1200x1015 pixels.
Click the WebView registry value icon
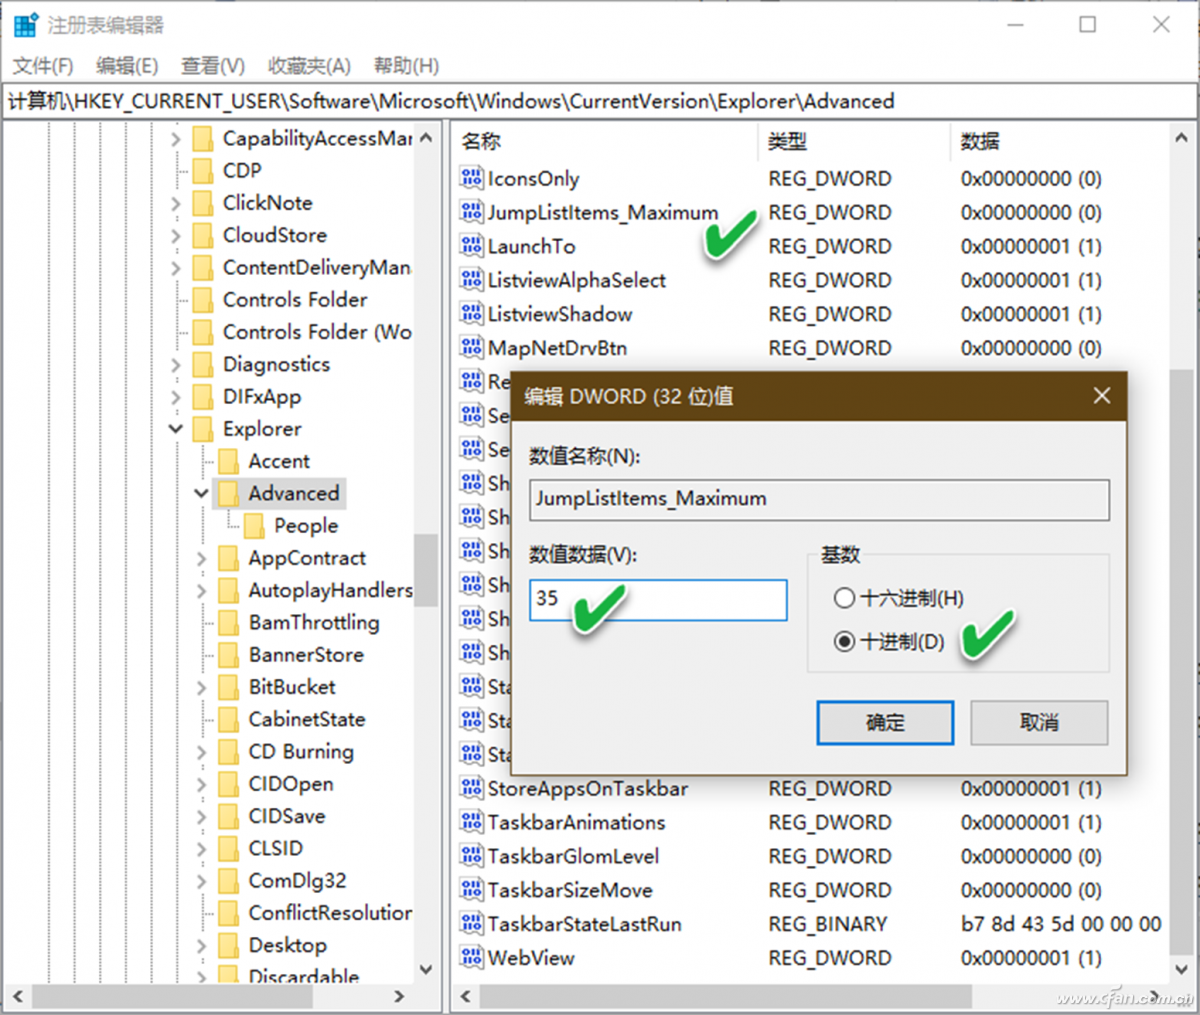point(471,957)
